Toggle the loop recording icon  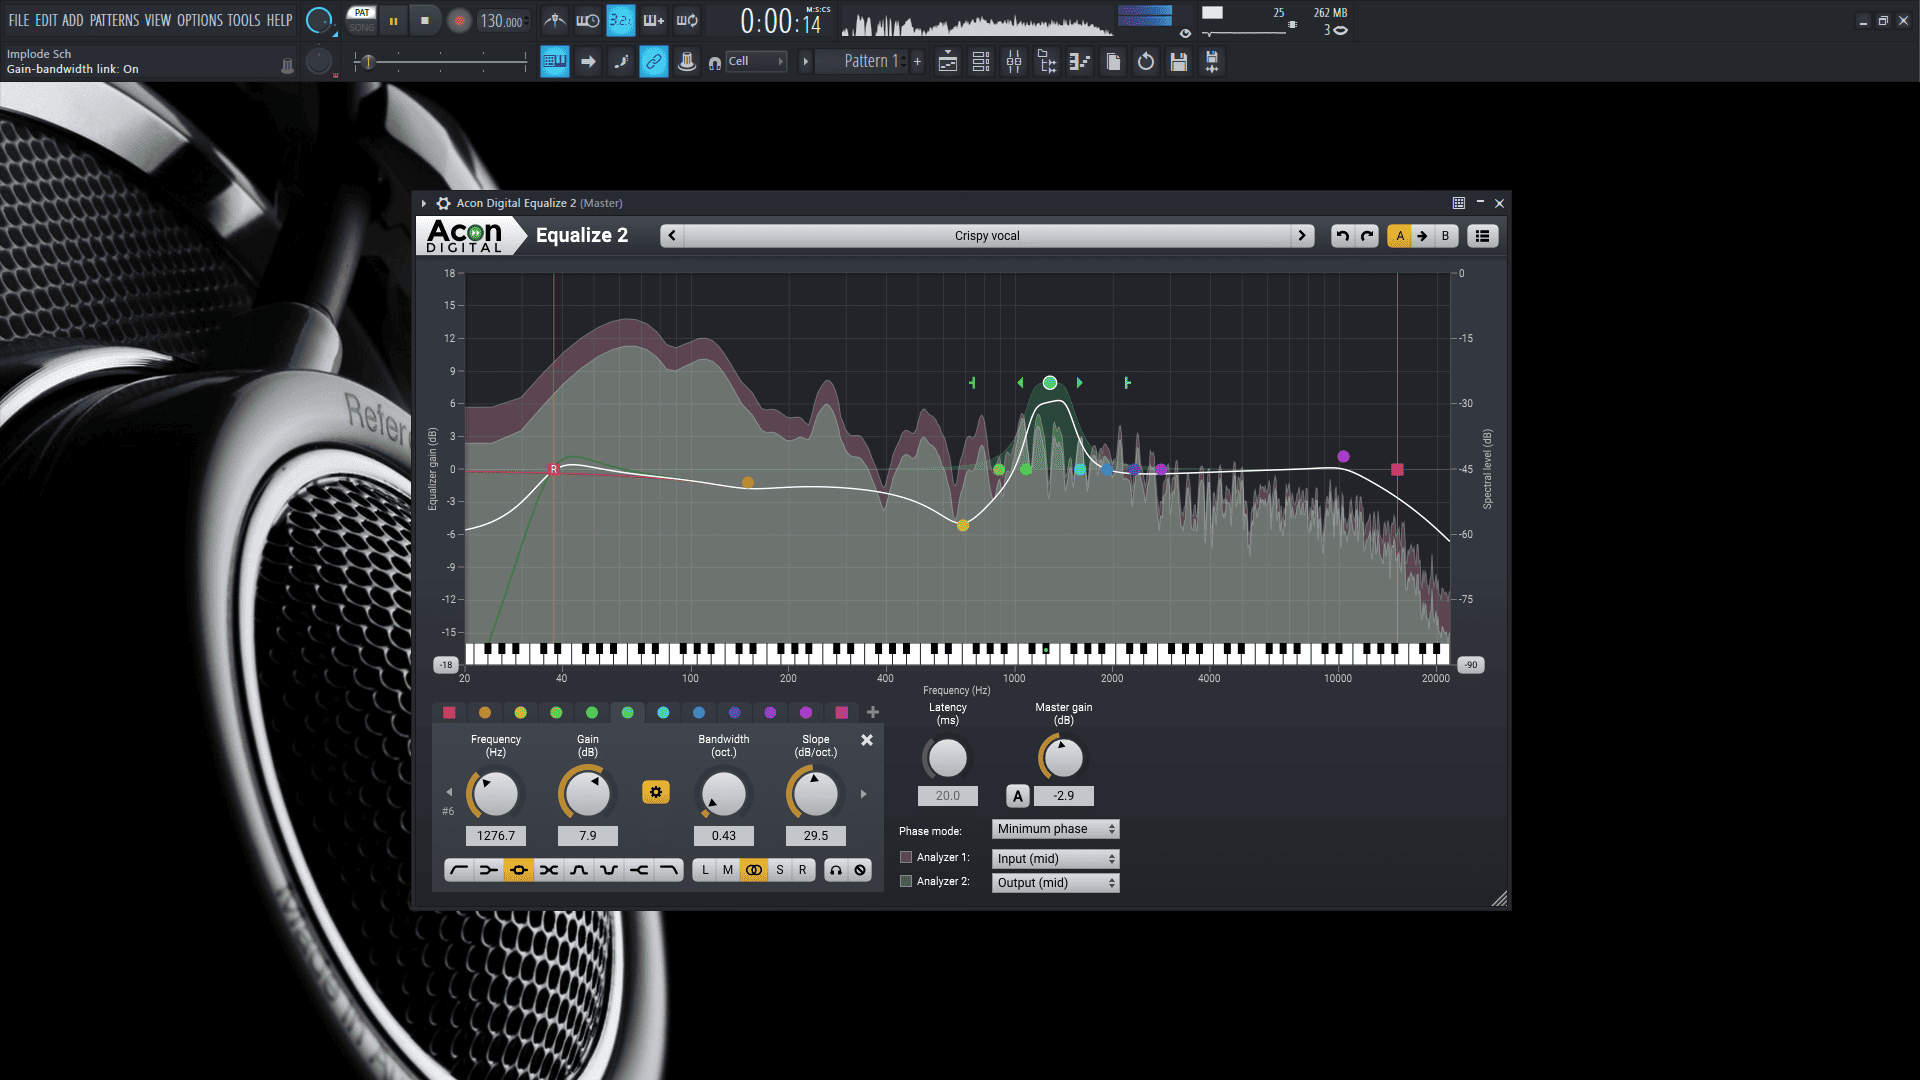pyautogui.click(x=687, y=20)
